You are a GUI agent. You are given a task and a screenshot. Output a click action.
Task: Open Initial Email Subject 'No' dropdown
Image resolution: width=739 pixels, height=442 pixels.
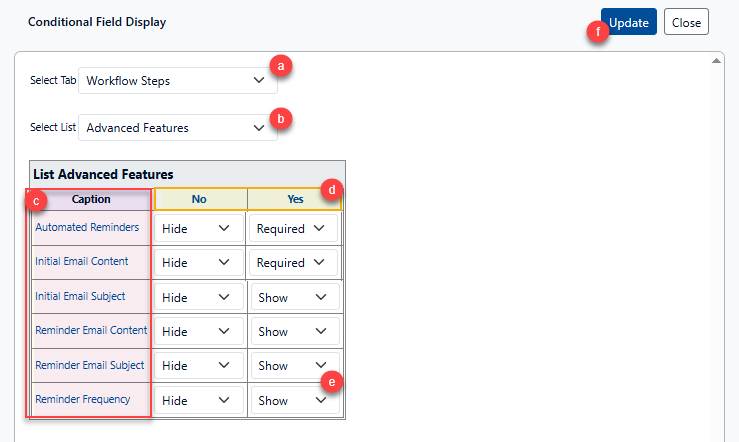click(x=198, y=297)
